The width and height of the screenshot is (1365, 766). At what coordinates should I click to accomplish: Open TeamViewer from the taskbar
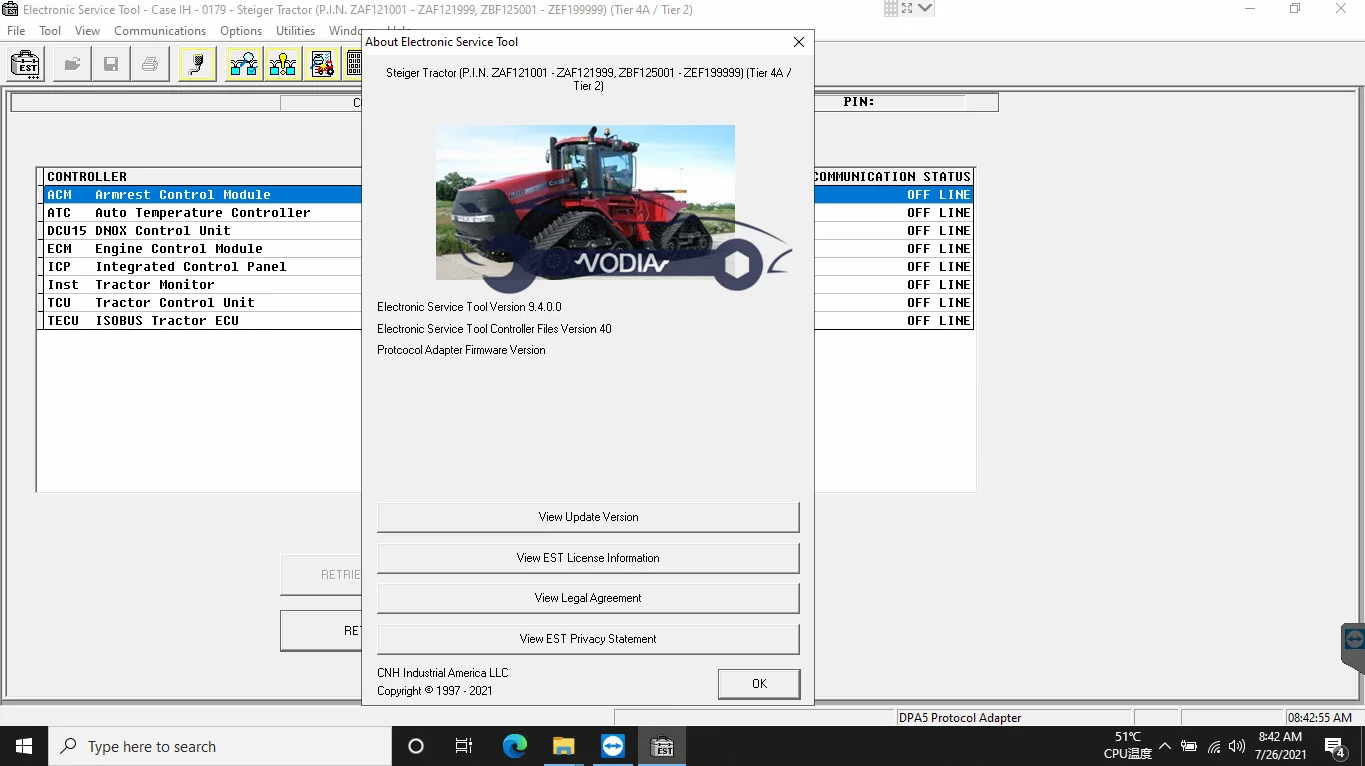[613, 746]
